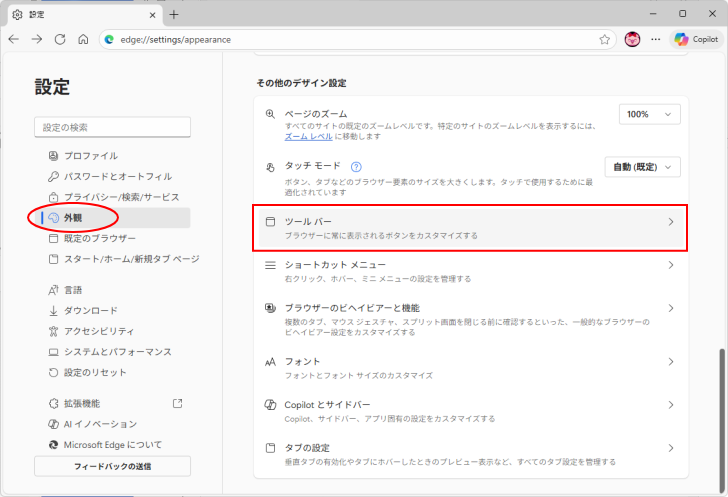This screenshot has width=728, height=497.
Task: Click the external link icon beside 拡張機能
Action: click(177, 403)
